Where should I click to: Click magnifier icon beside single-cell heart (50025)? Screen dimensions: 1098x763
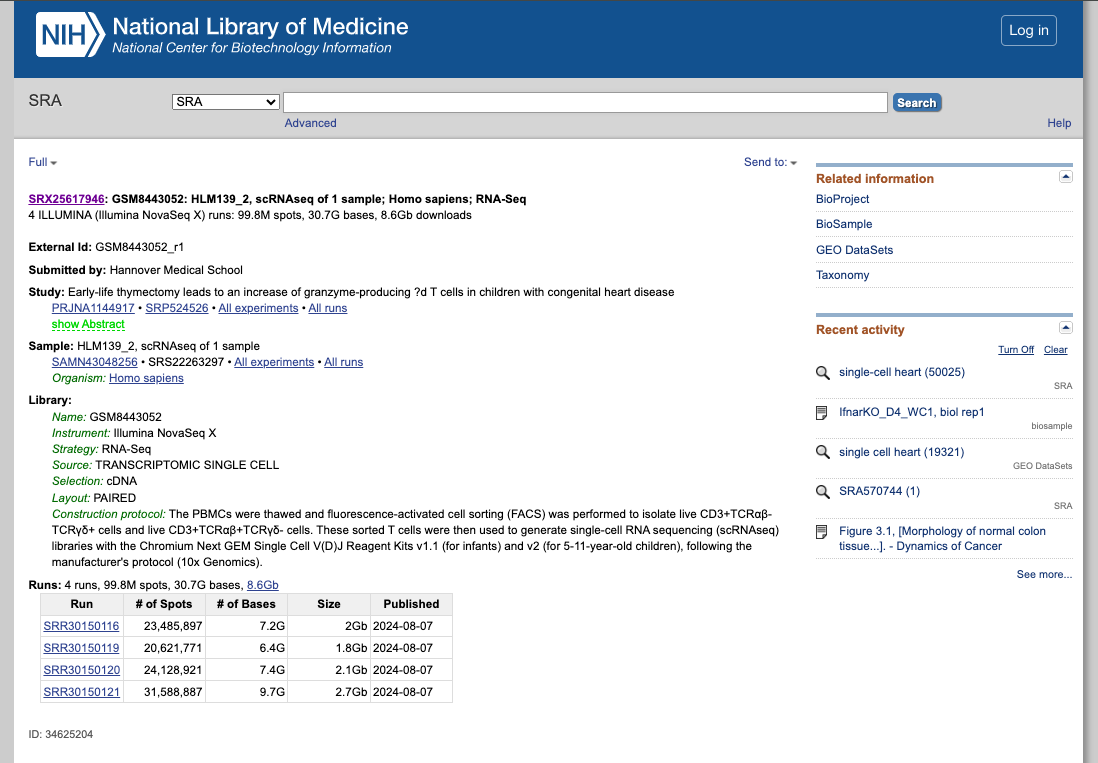click(823, 373)
